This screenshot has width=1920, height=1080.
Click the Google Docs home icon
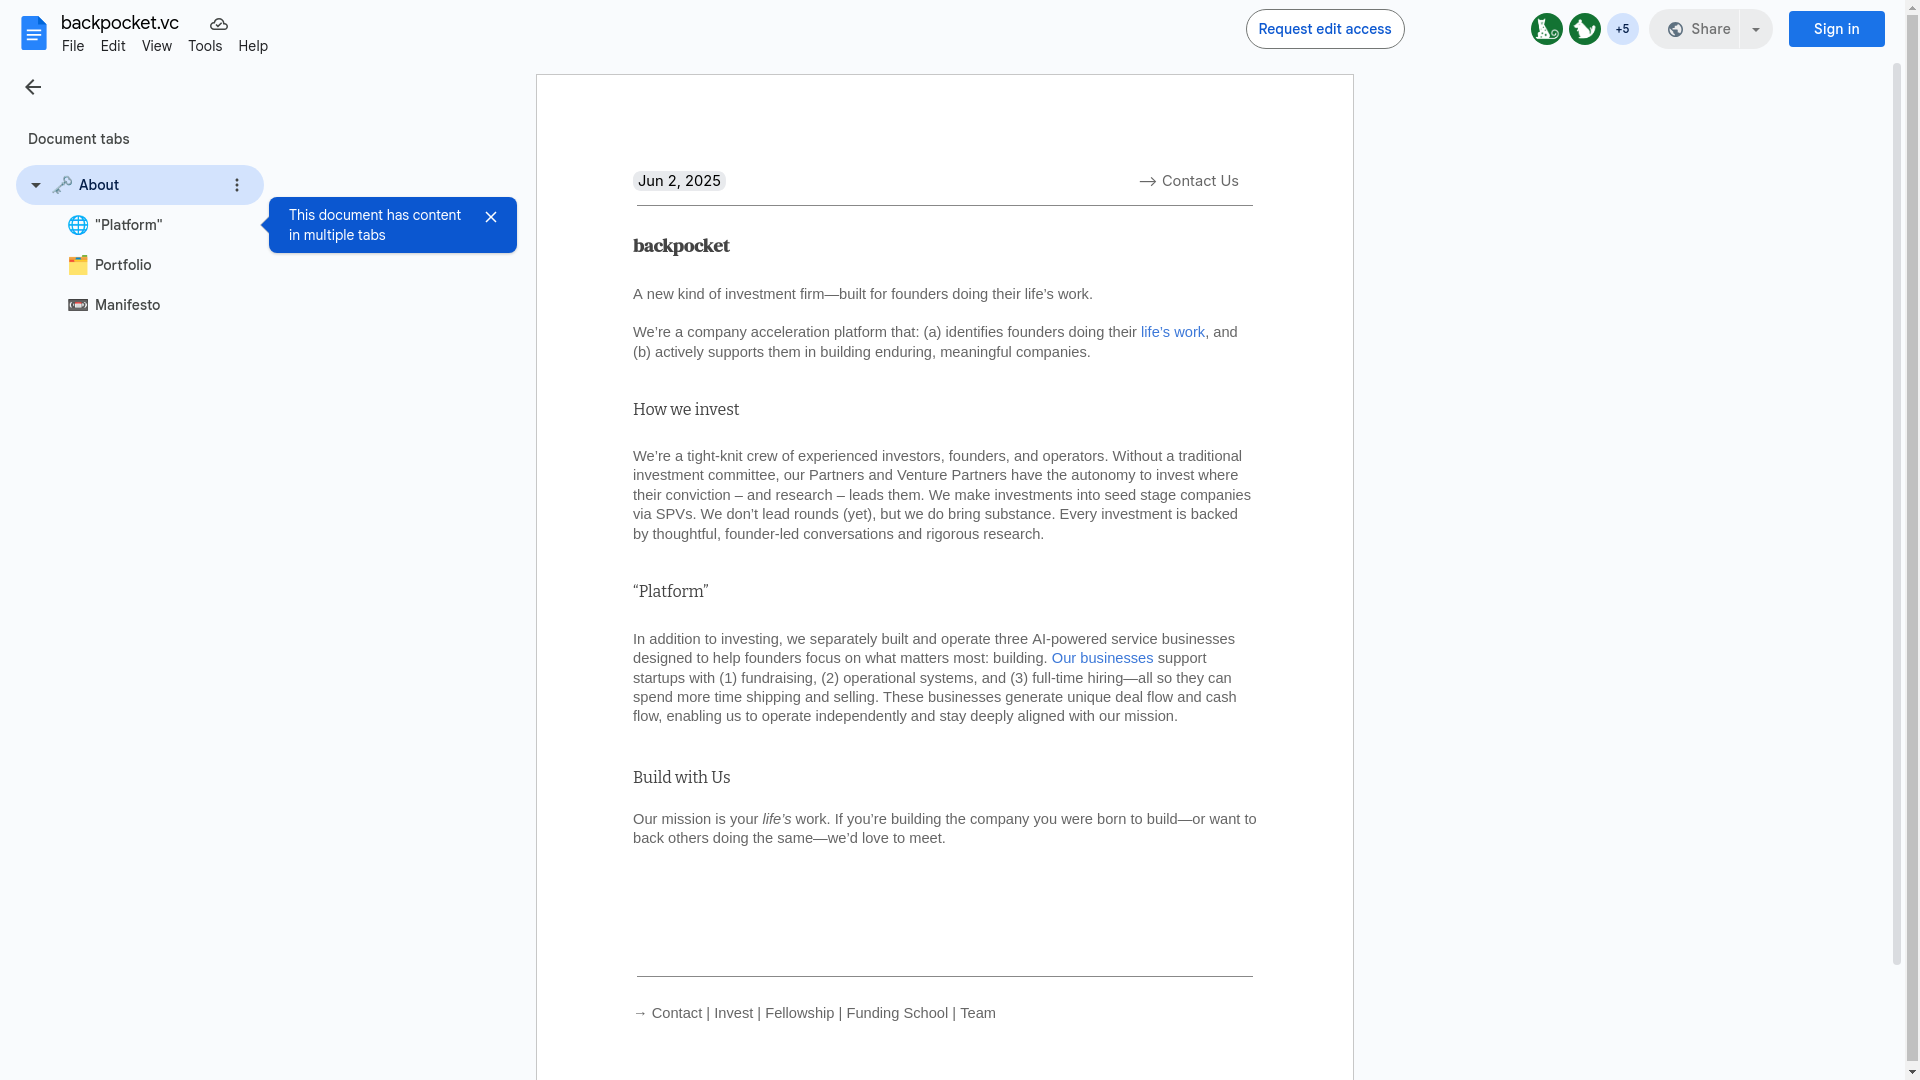click(34, 33)
